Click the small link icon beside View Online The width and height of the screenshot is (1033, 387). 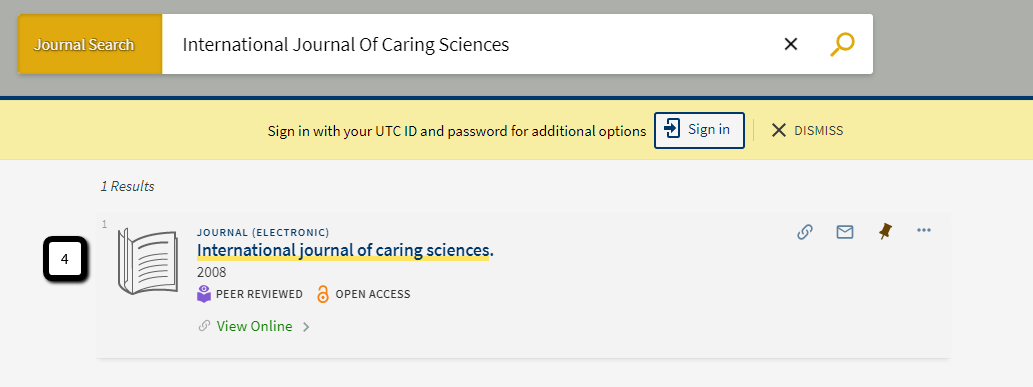point(205,326)
